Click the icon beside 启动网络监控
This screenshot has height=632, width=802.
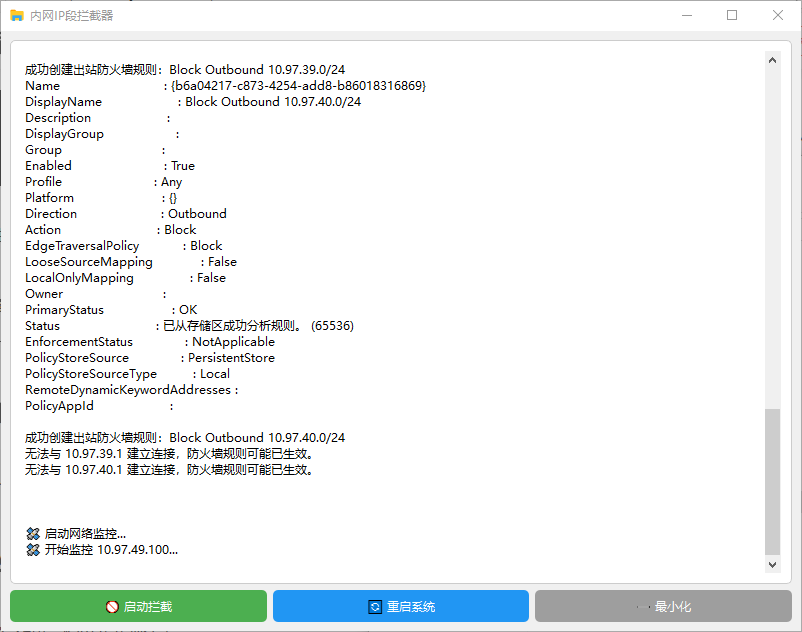(x=33, y=534)
